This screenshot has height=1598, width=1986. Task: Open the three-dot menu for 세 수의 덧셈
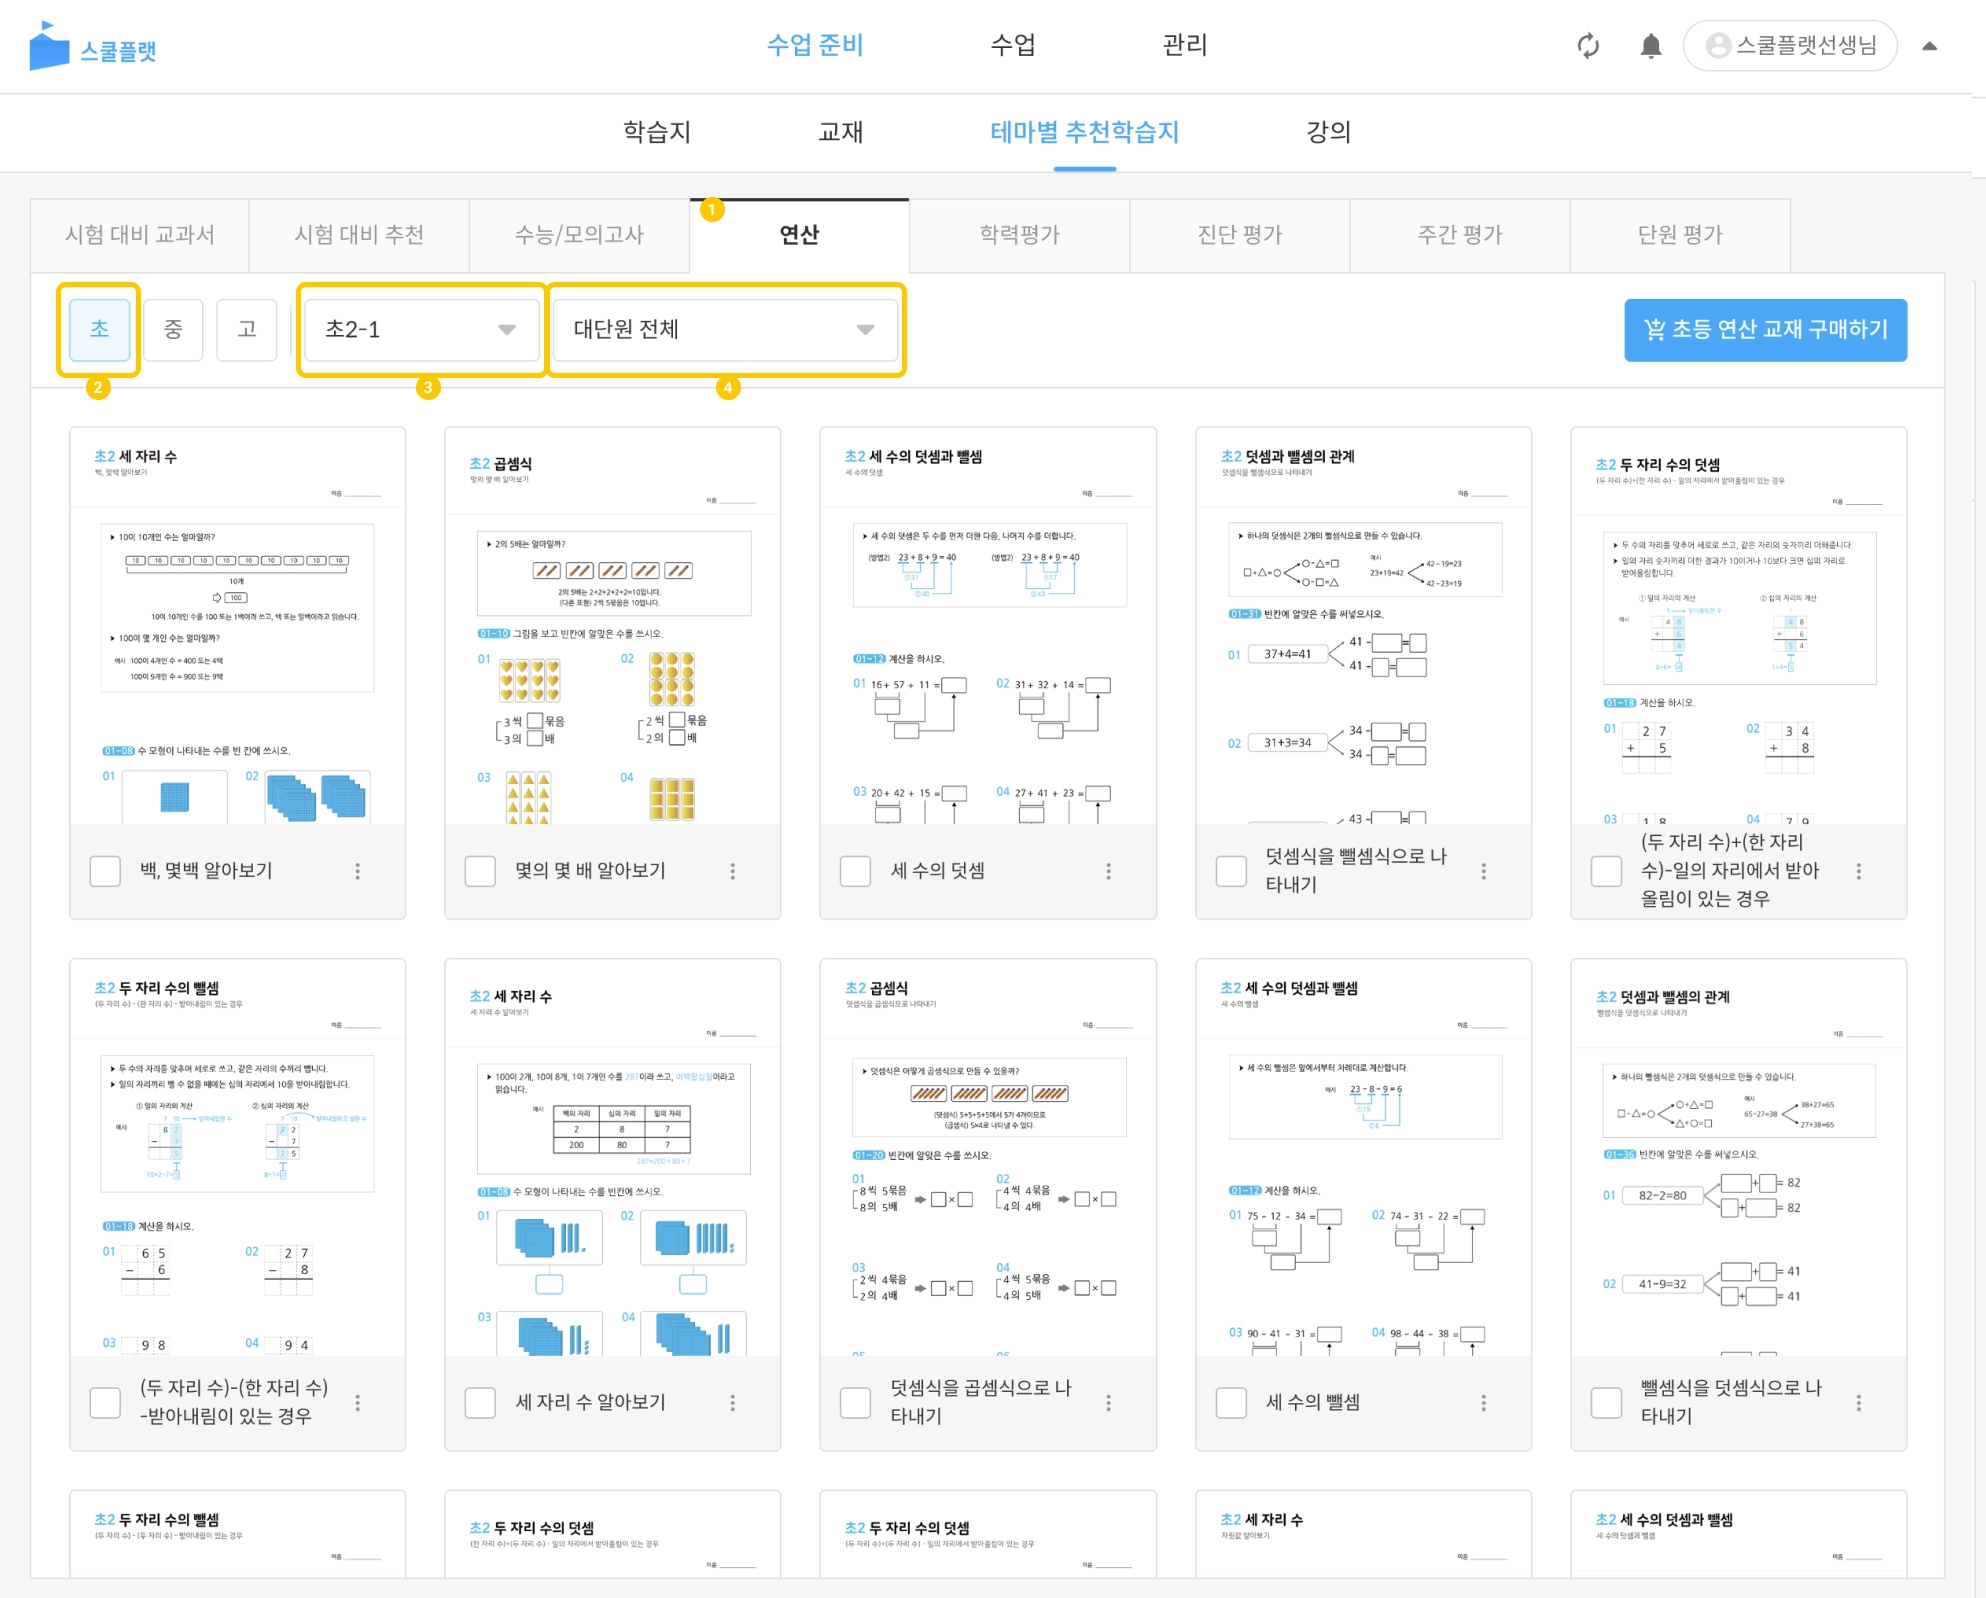[1108, 871]
